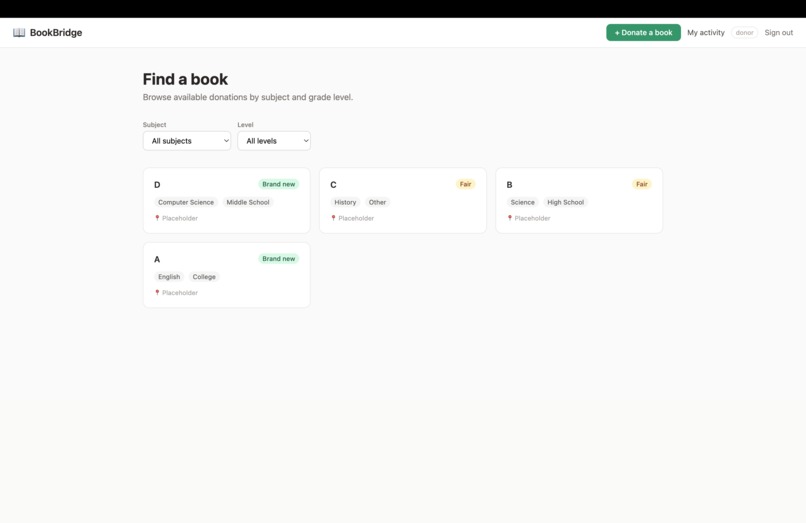Click the donor role badge

(744, 32)
